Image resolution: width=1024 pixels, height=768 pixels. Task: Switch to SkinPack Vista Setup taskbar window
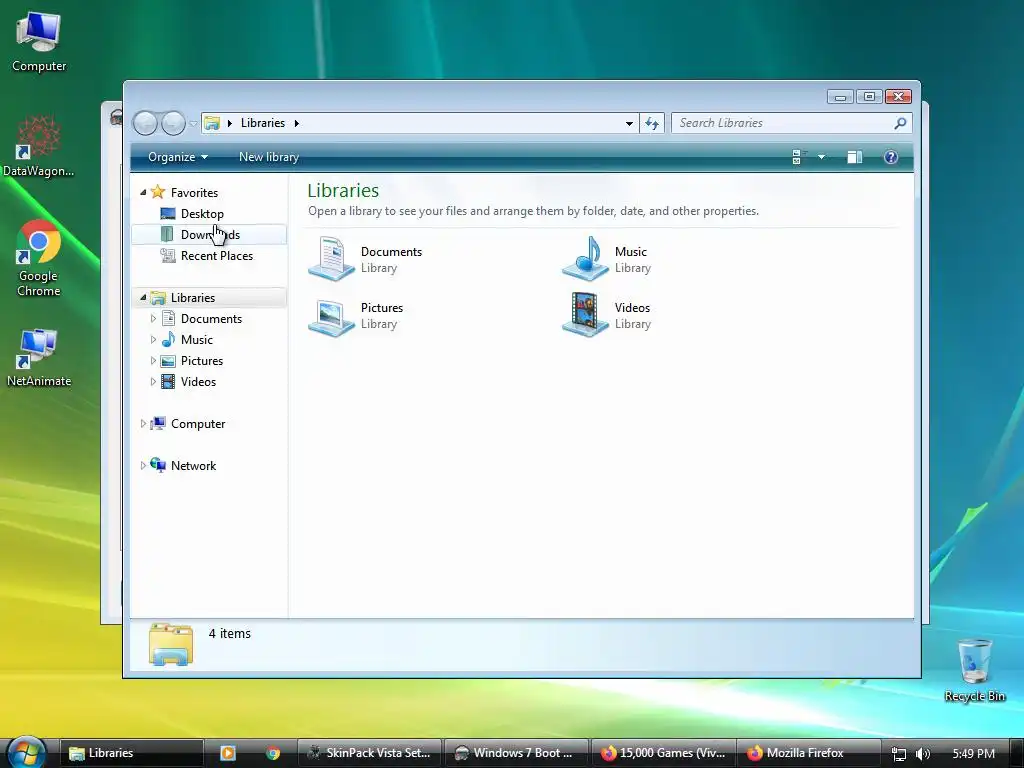[x=370, y=753]
